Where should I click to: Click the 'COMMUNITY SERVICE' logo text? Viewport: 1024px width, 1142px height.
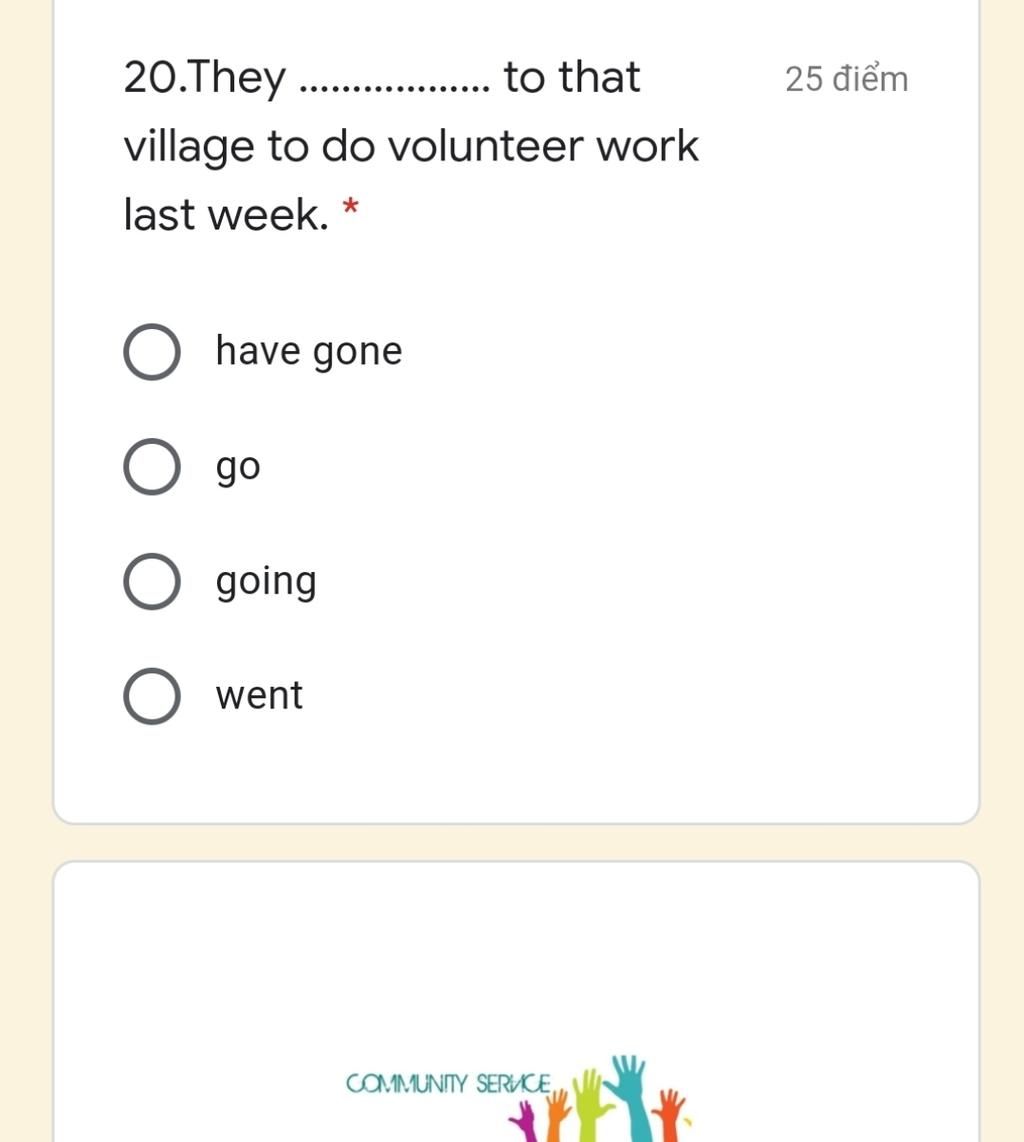click(448, 1084)
